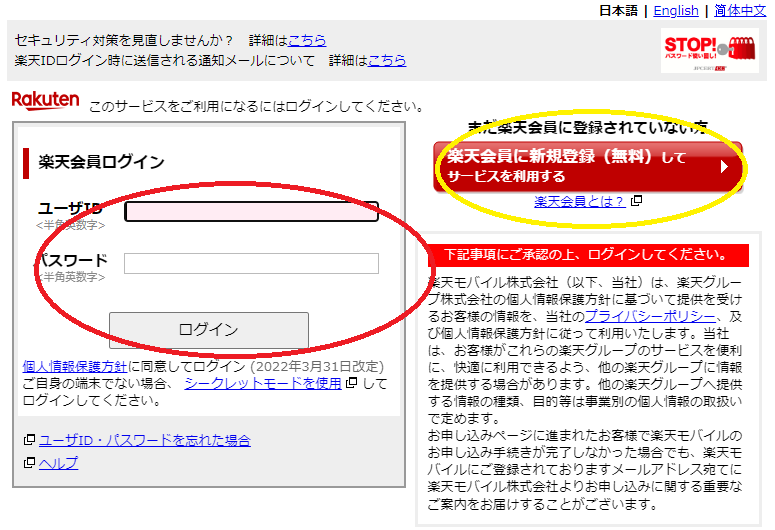Viewport: 775px width, 530px height.
Task: Click the new-window icon beside 楽天会員とは？
Action: (x=637, y=202)
